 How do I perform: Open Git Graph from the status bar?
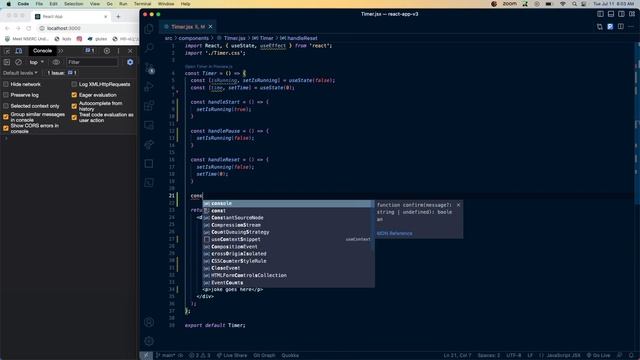(264, 356)
